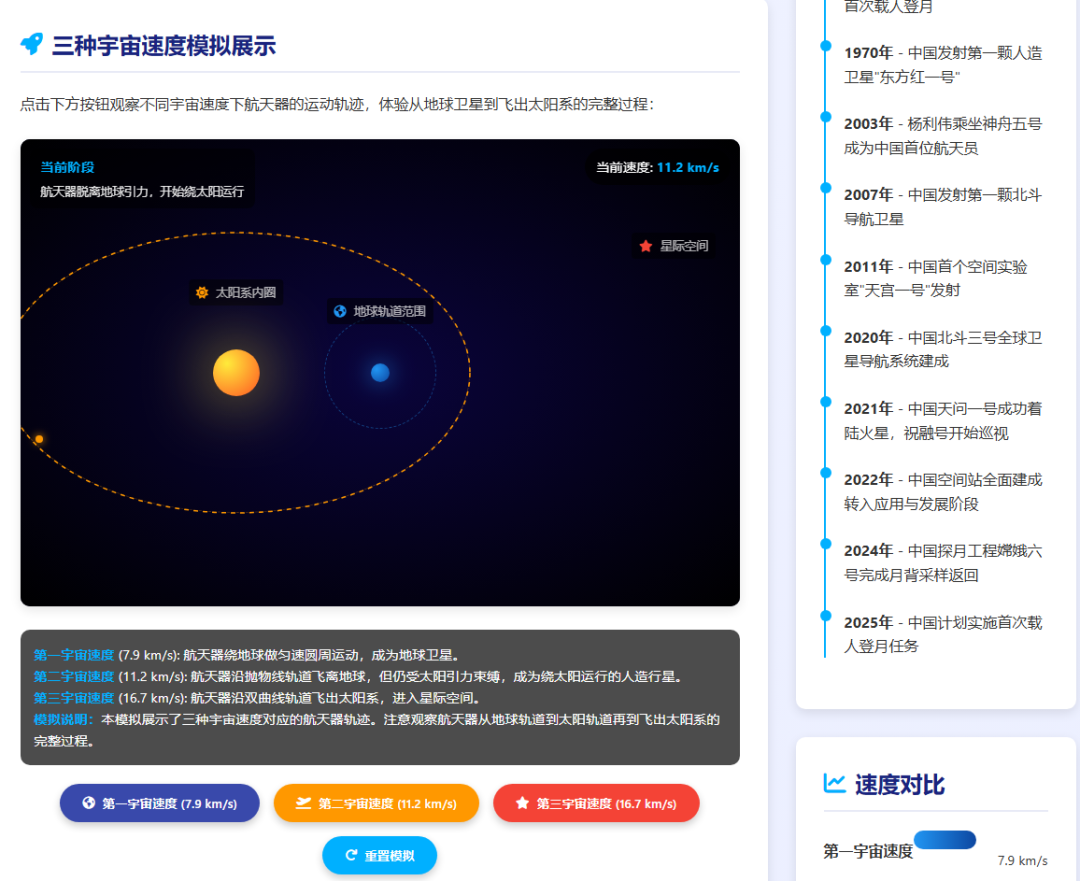Click the refresh icon on the 重置模拟 button
Image resolution: width=1080 pixels, height=881 pixels.
(351, 855)
